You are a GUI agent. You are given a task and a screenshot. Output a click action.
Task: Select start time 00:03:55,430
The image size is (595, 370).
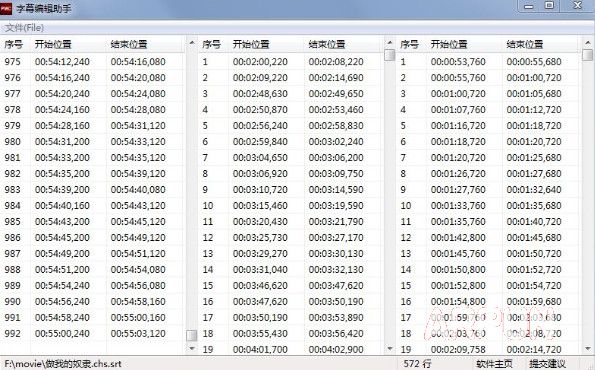tap(260, 333)
